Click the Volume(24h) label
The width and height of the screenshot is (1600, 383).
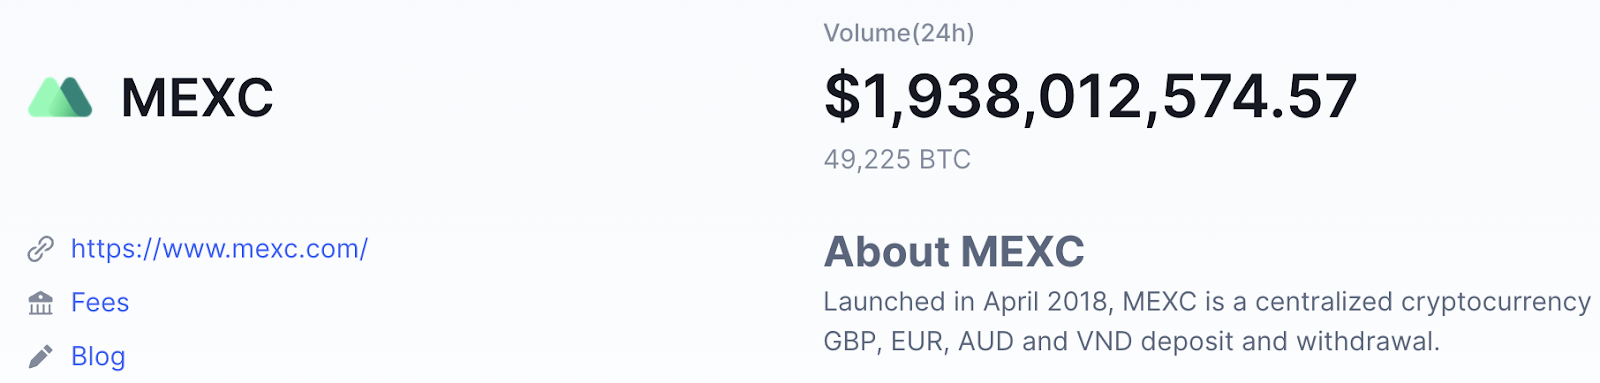coord(899,33)
